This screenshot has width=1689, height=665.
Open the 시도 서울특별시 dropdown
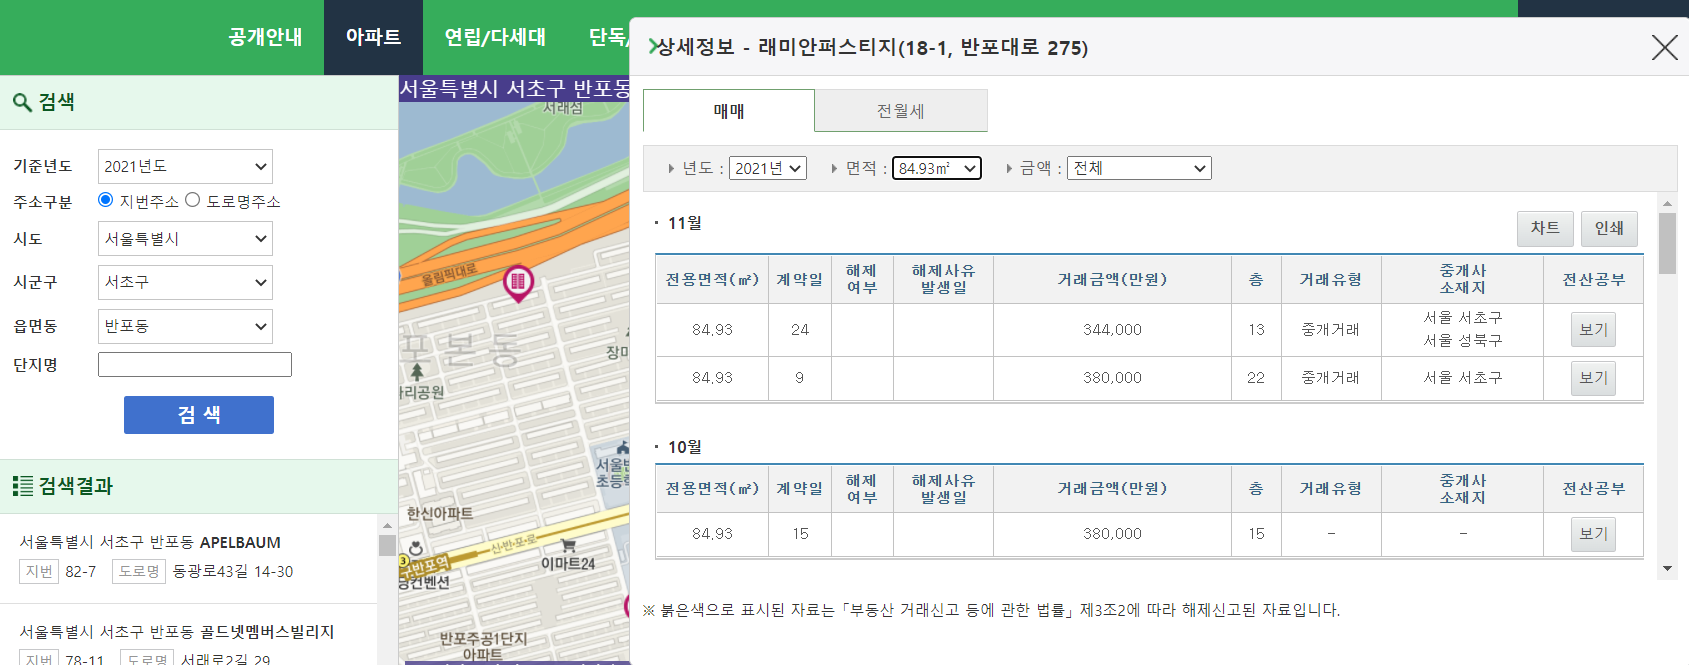point(185,239)
